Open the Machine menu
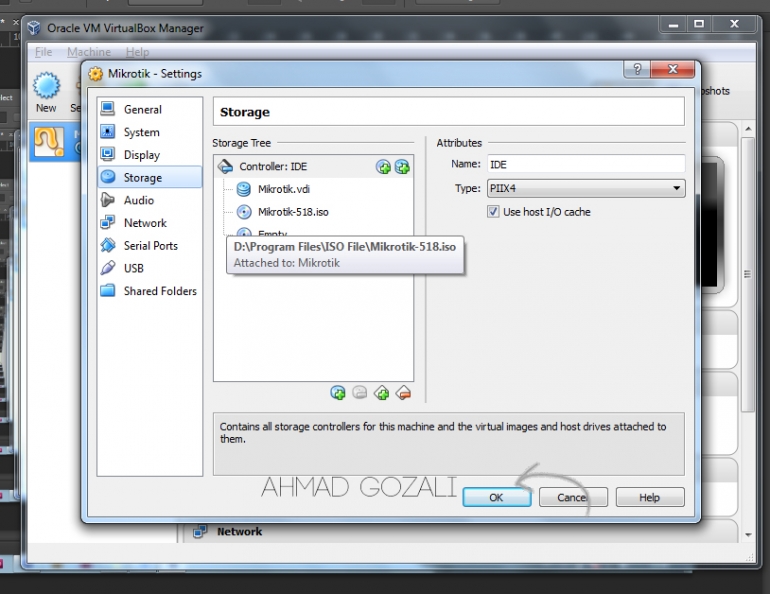The height and width of the screenshot is (594, 770). [x=89, y=52]
